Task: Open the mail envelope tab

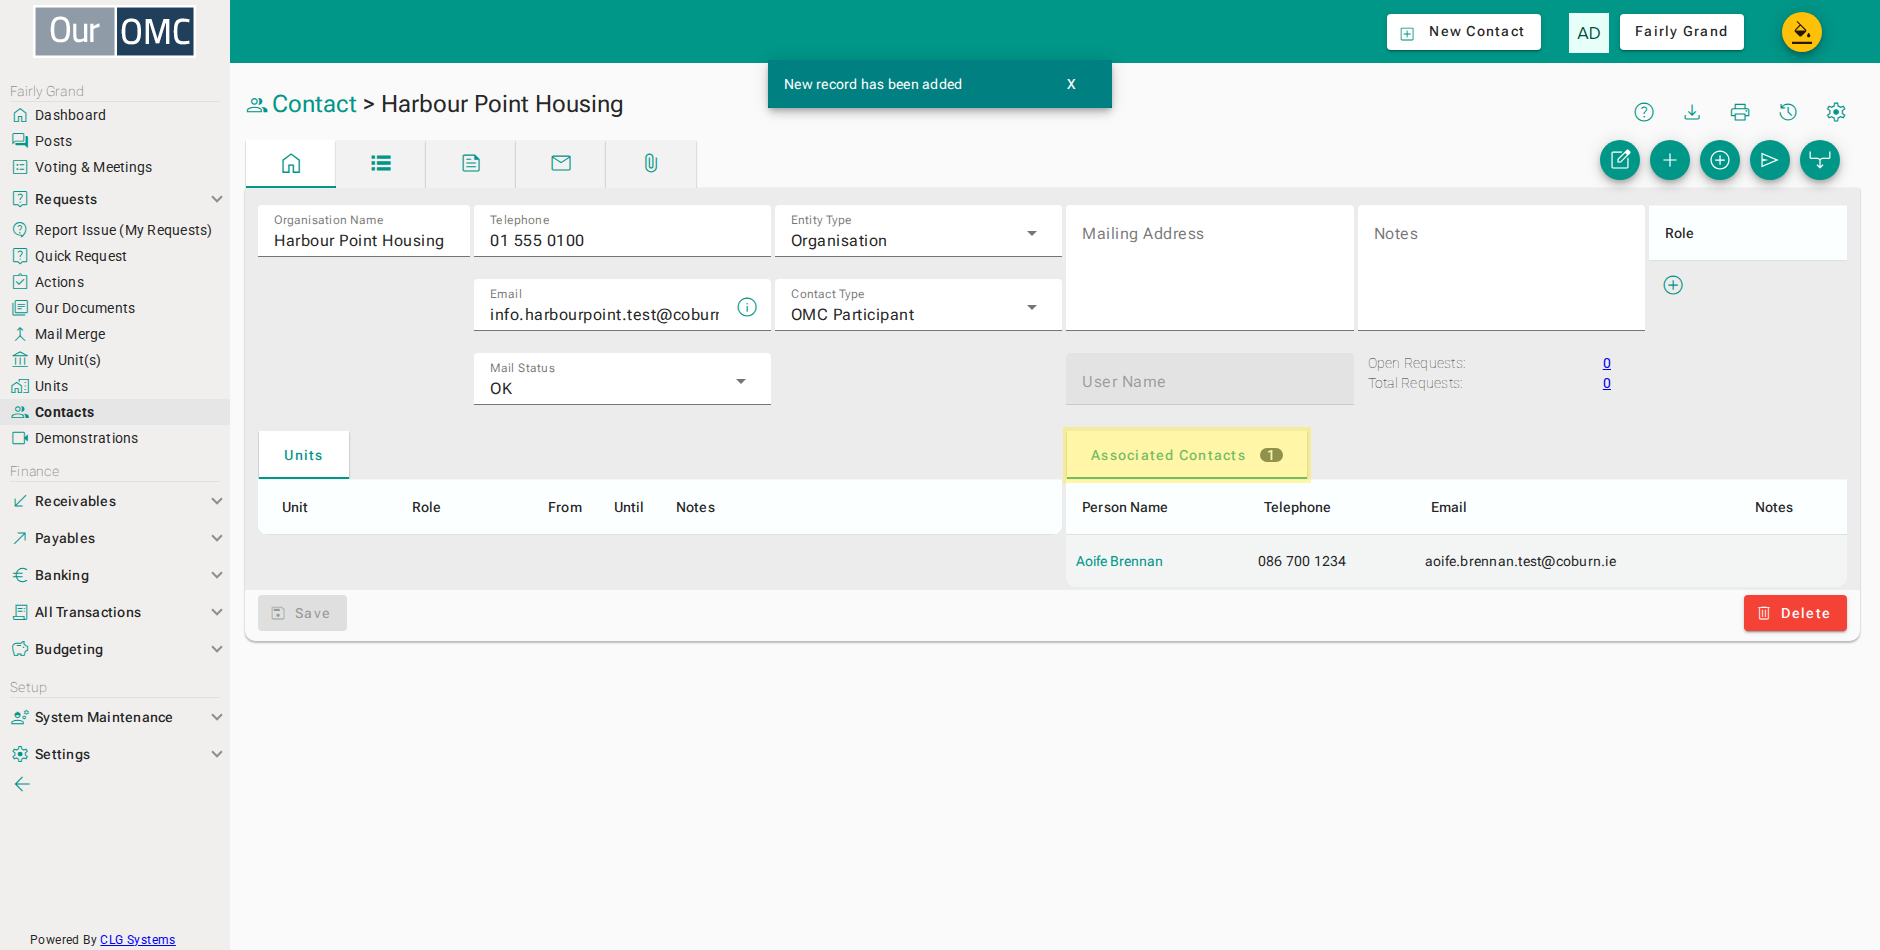Action: (561, 163)
